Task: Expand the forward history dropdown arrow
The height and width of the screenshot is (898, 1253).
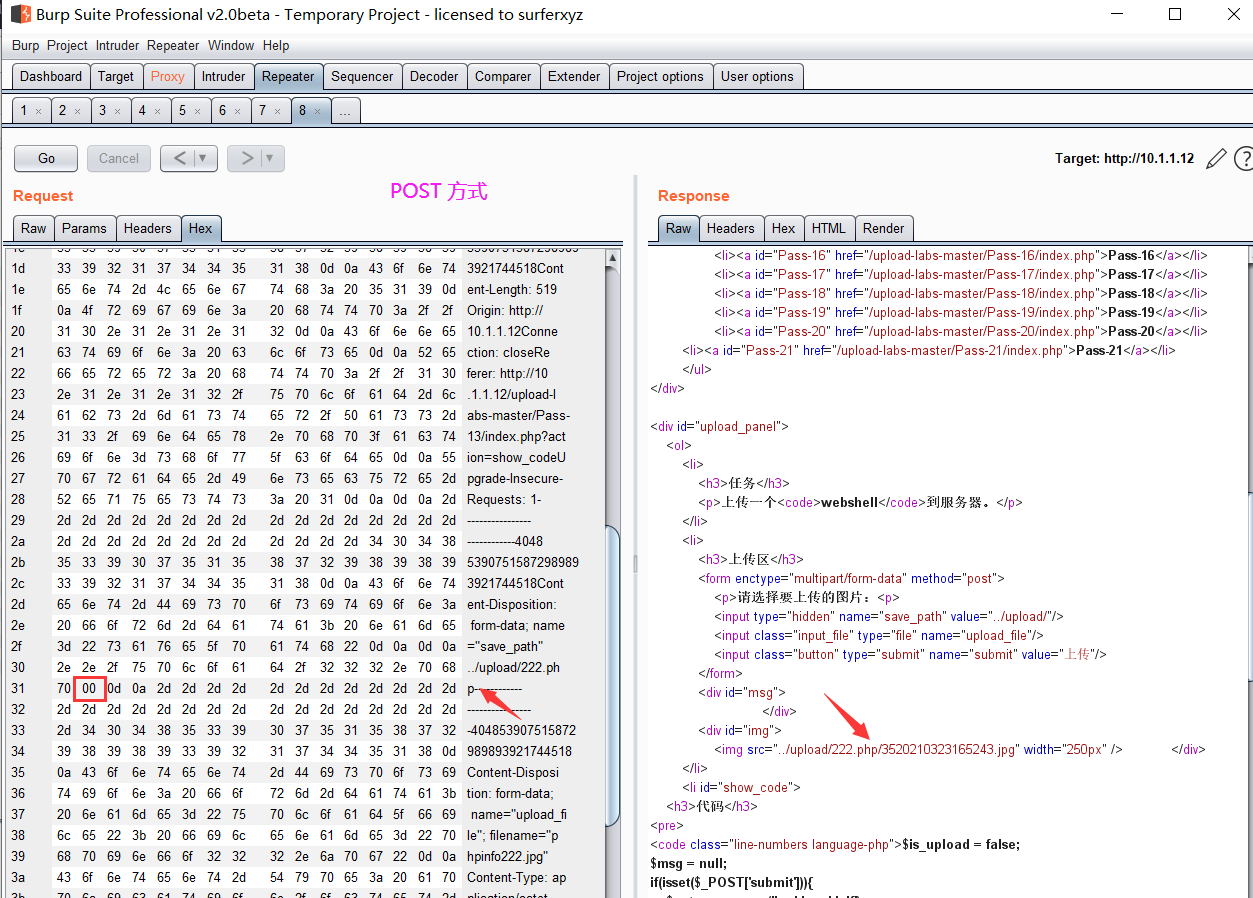Action: (270, 158)
